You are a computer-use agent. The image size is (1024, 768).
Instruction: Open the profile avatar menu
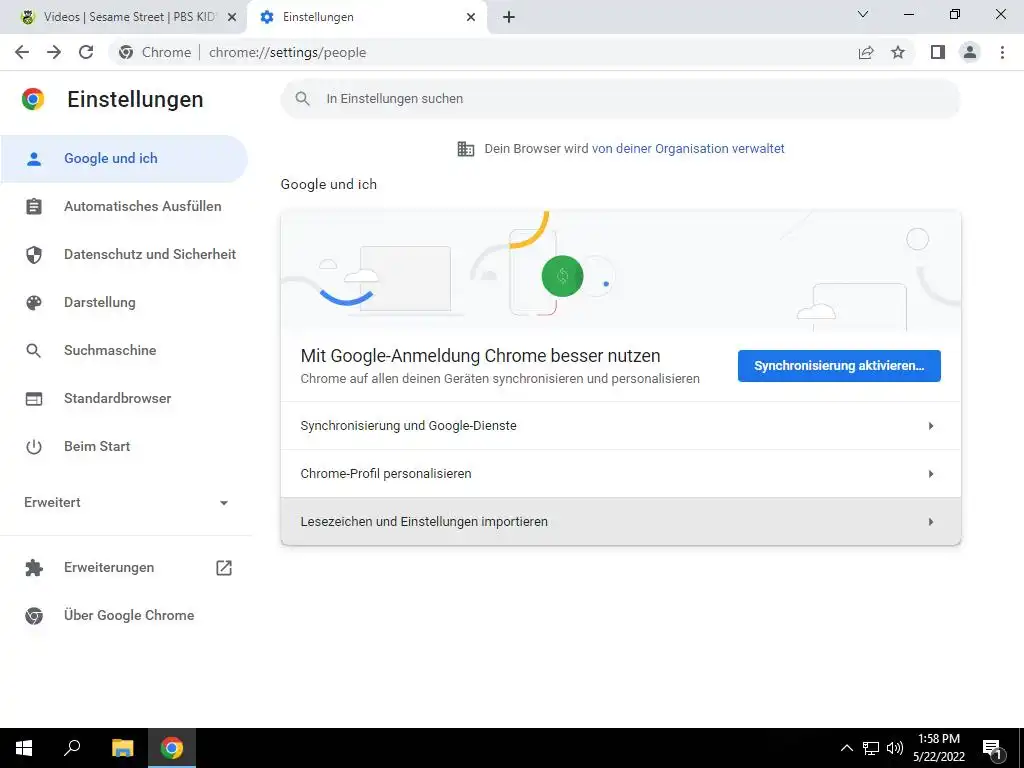coord(970,52)
